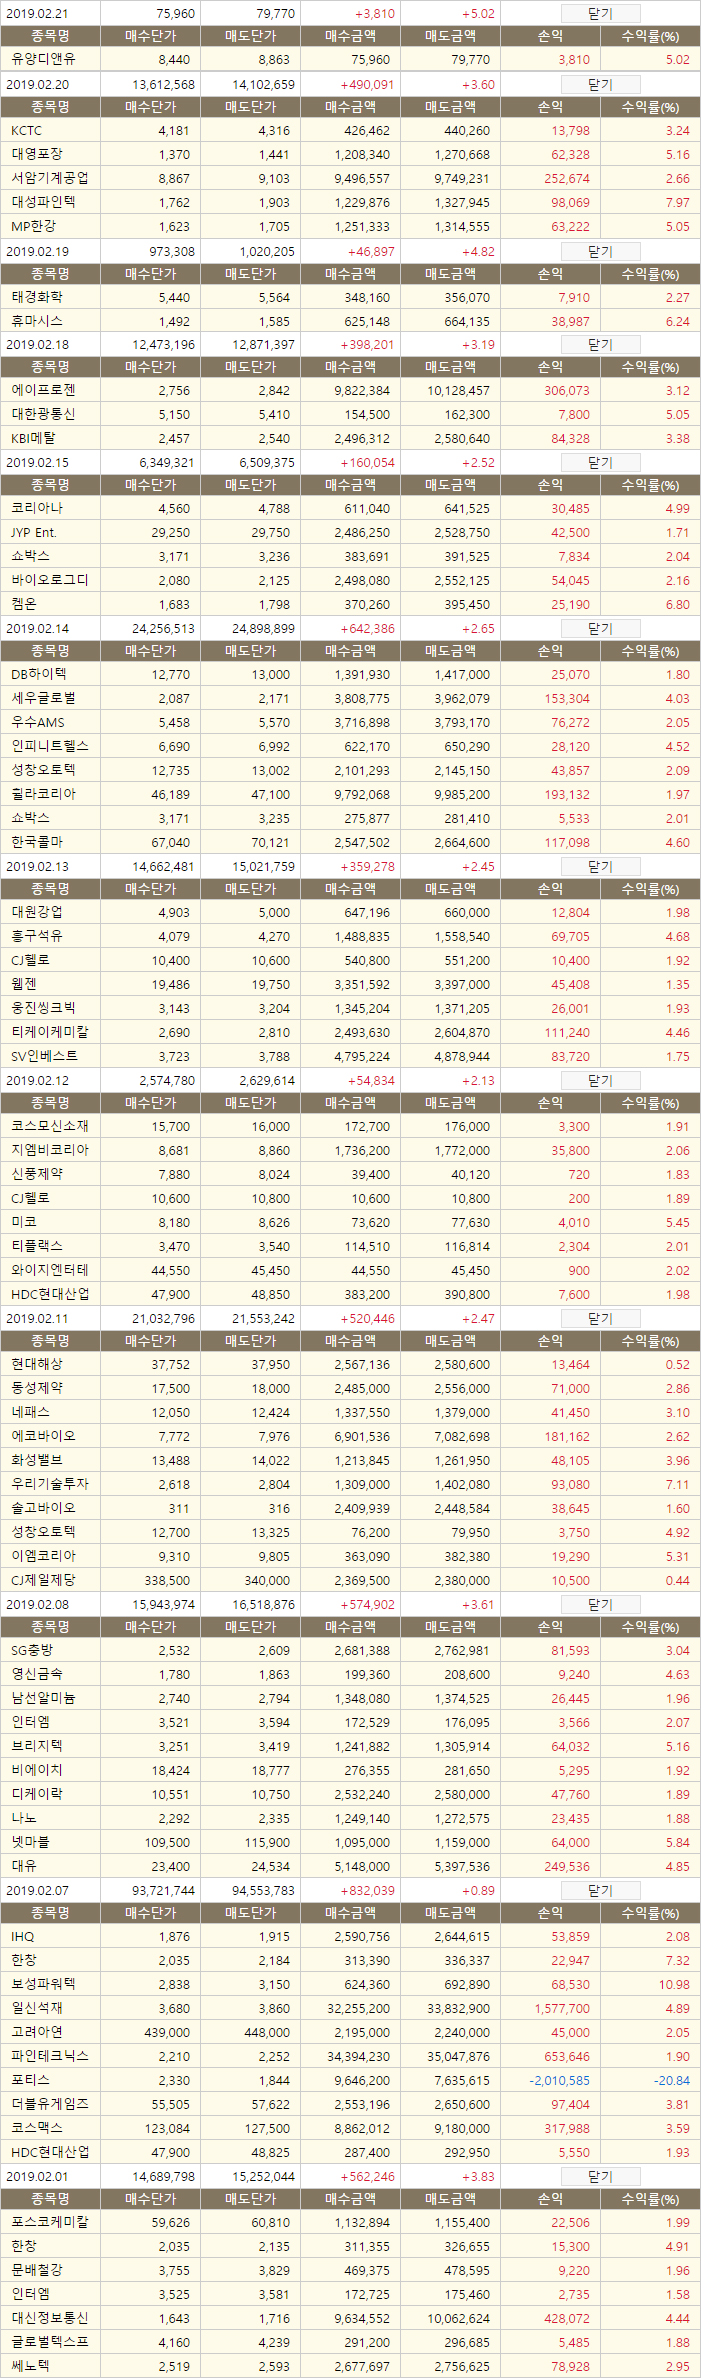Collapse the 2019.02.12 list with 닫기

600,1081
